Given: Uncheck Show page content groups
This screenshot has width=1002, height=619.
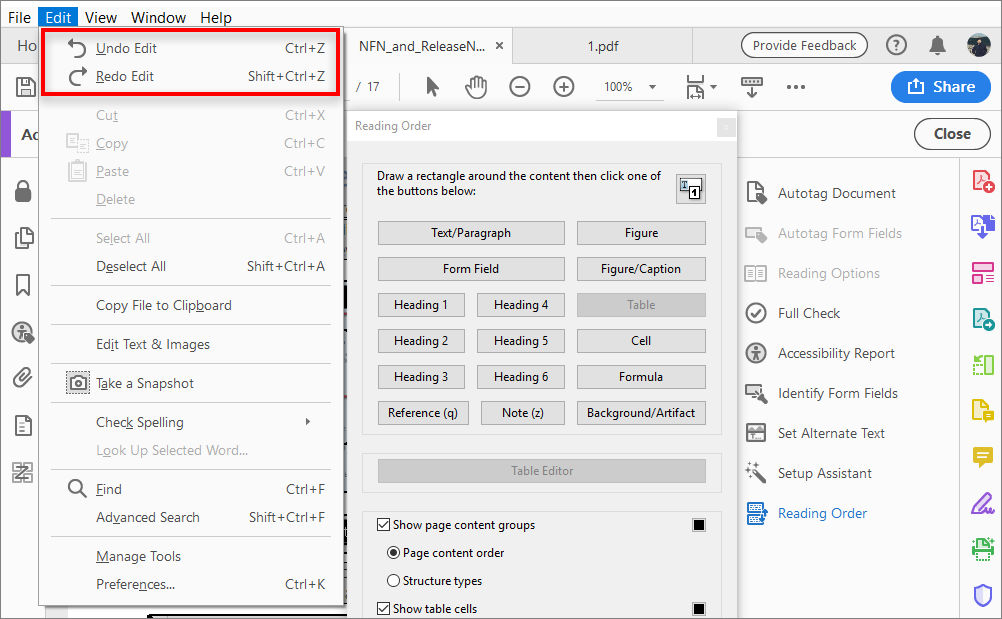Looking at the screenshot, I should (383, 524).
